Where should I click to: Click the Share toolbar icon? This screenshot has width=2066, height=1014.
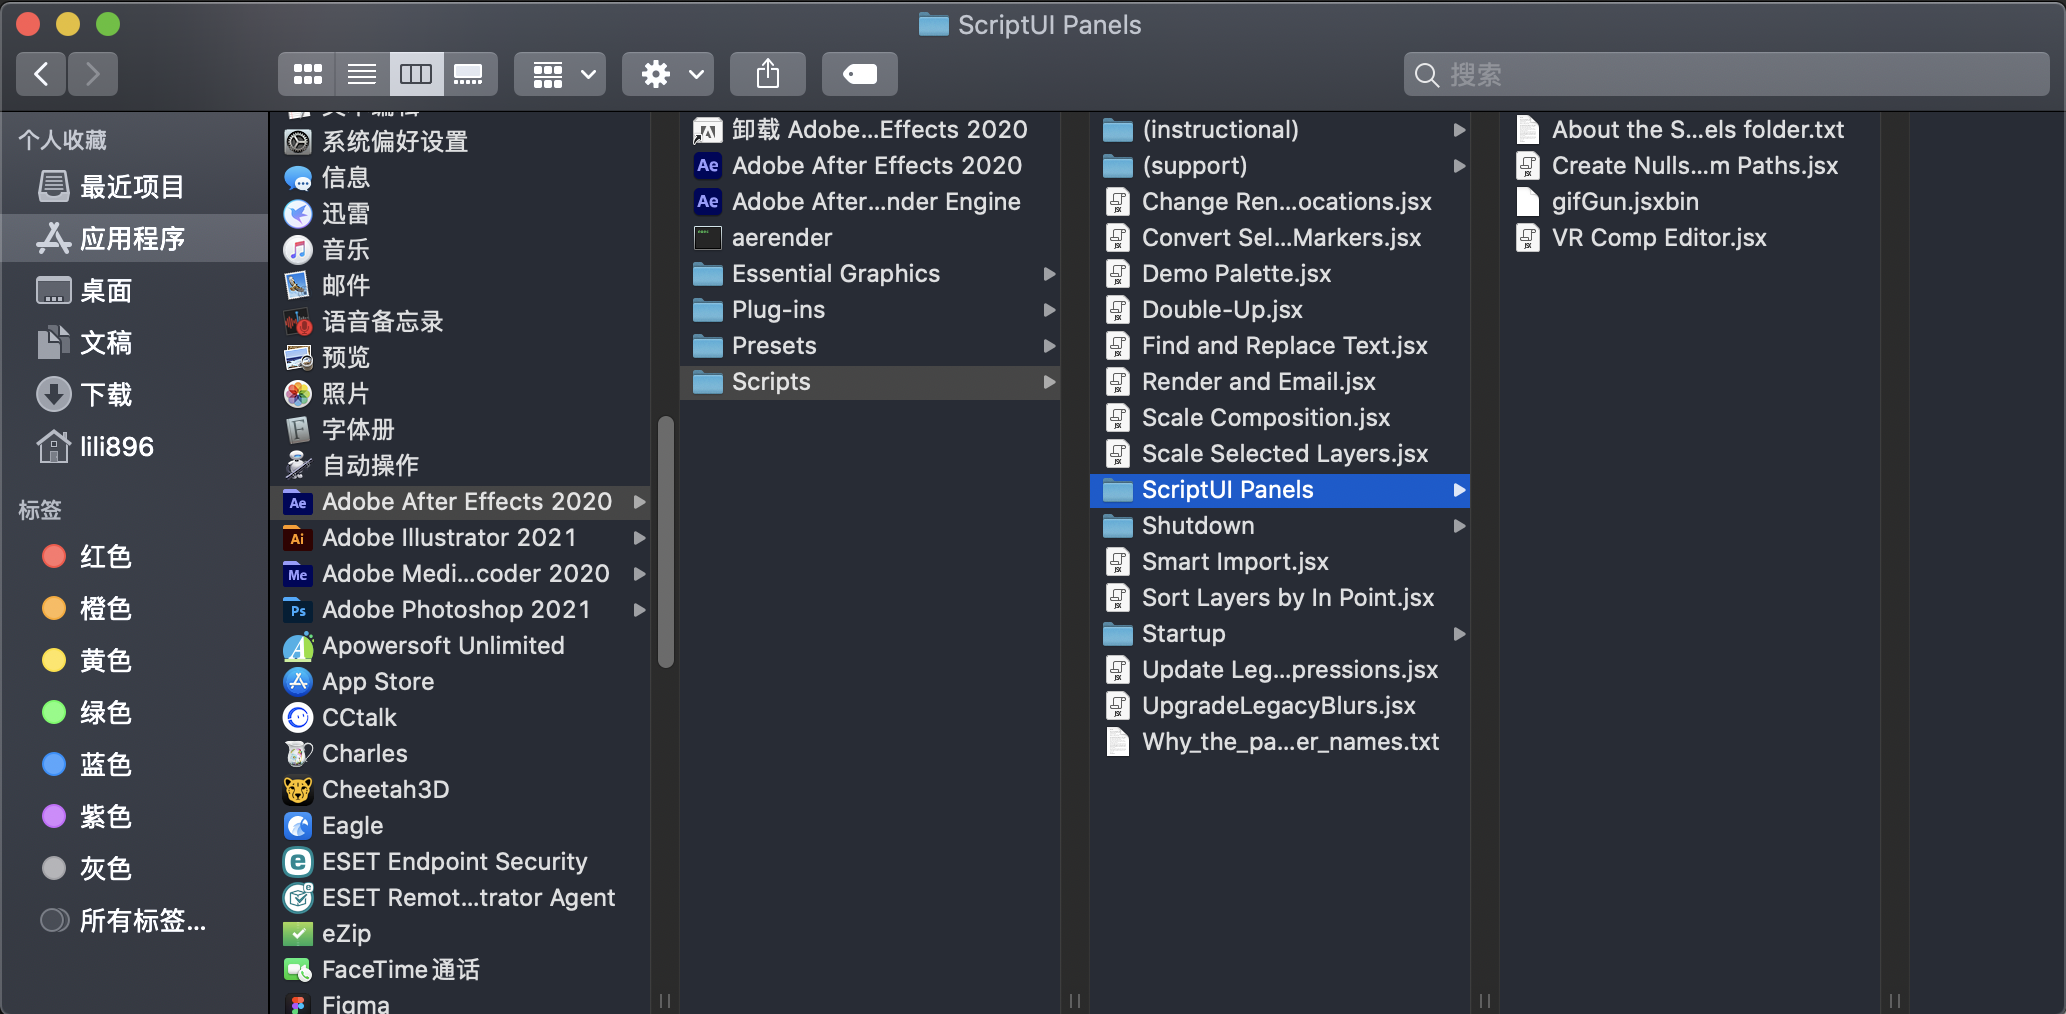pyautogui.click(x=767, y=75)
